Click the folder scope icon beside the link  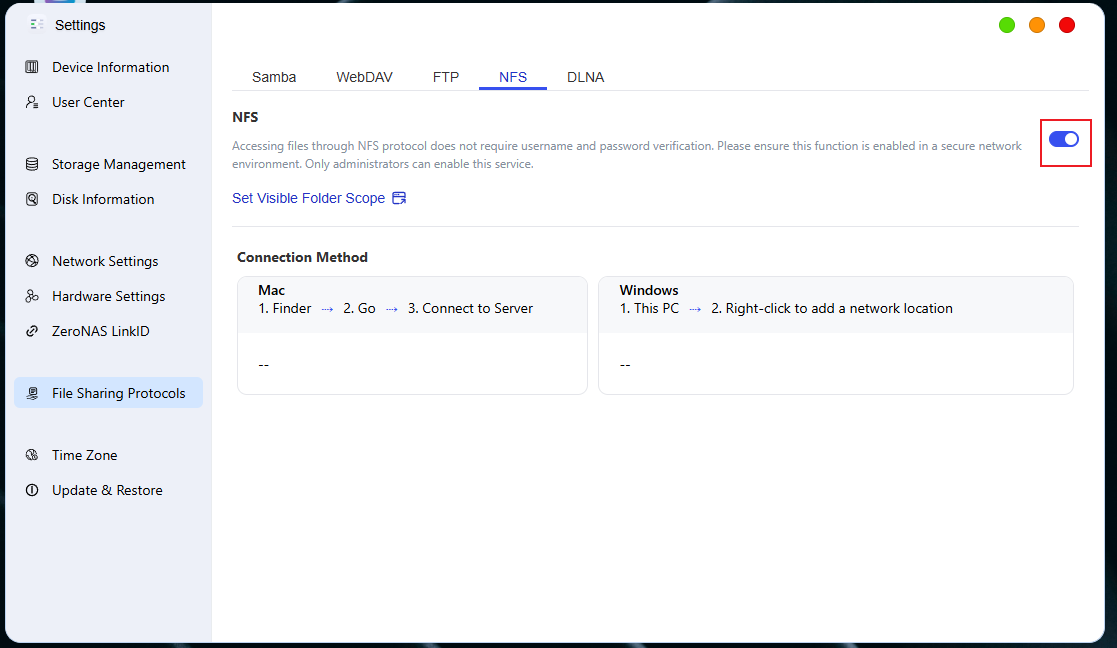(399, 198)
